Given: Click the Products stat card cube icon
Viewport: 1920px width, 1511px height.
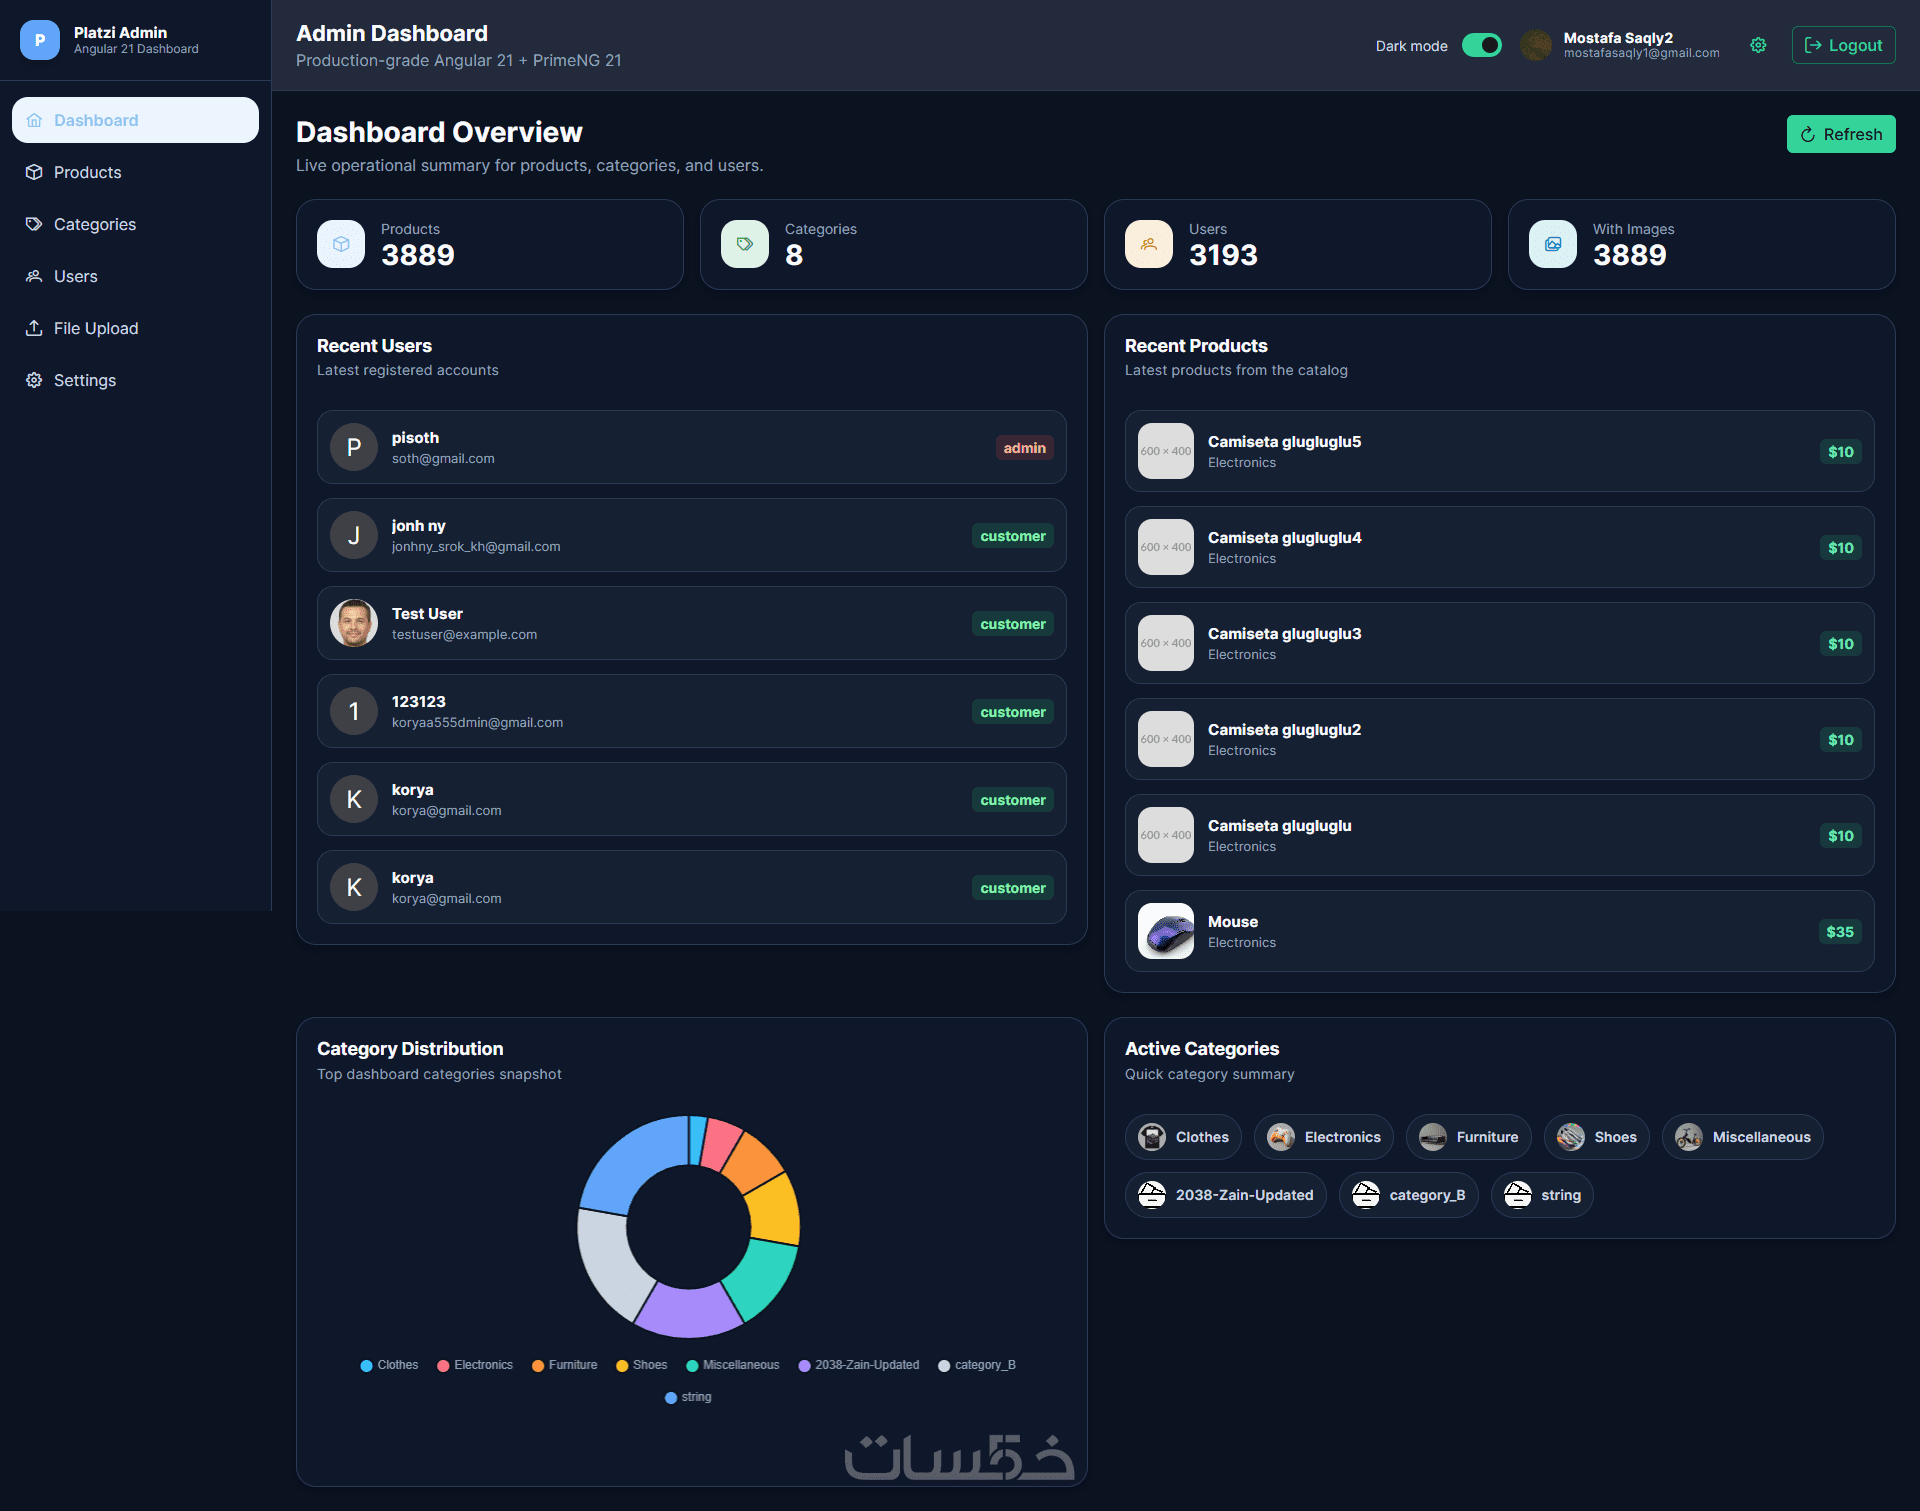Looking at the screenshot, I should [x=341, y=244].
